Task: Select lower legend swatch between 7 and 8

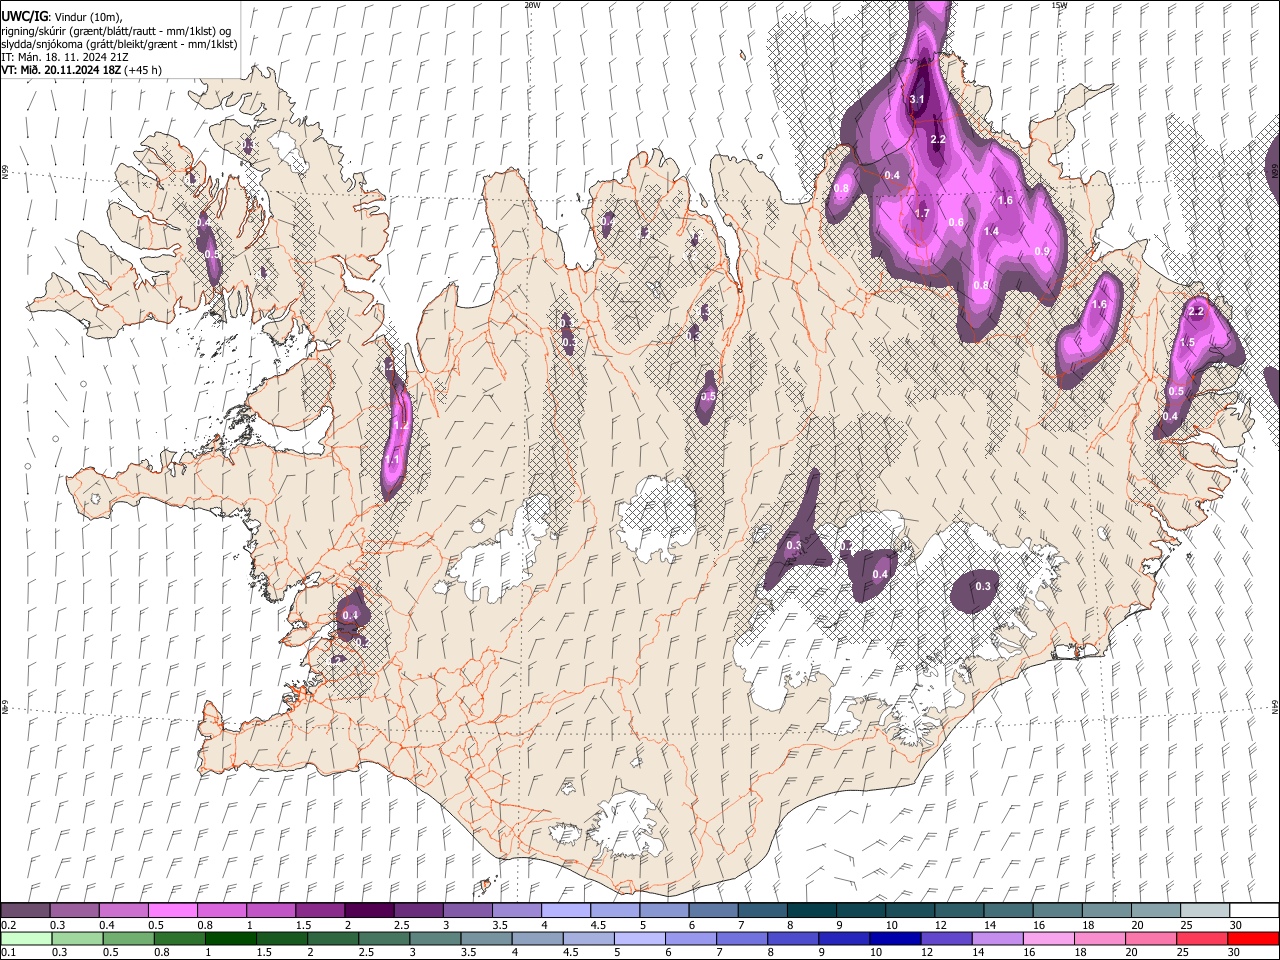Action: (x=742, y=938)
